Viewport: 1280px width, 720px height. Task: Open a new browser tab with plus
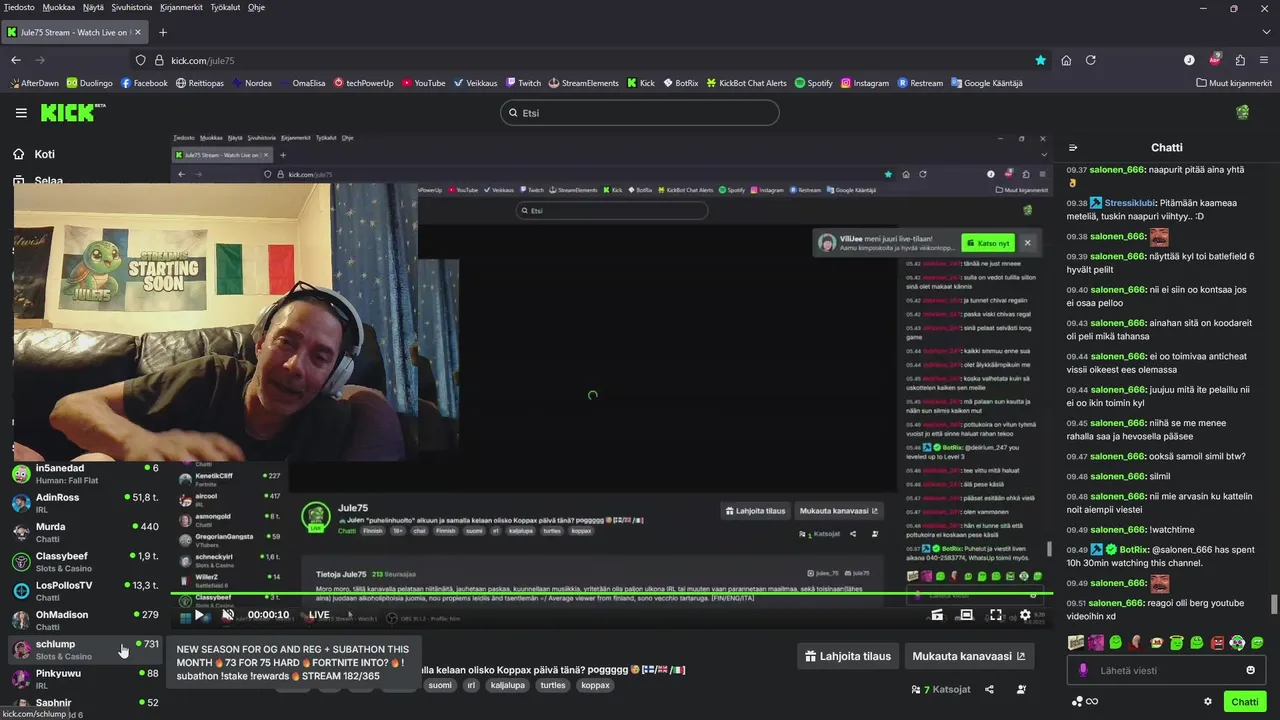click(163, 32)
